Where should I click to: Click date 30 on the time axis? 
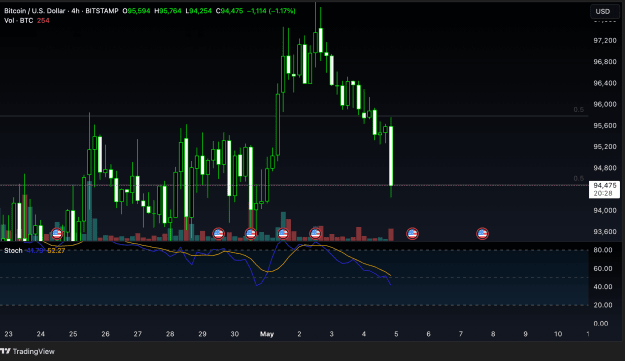(x=234, y=334)
